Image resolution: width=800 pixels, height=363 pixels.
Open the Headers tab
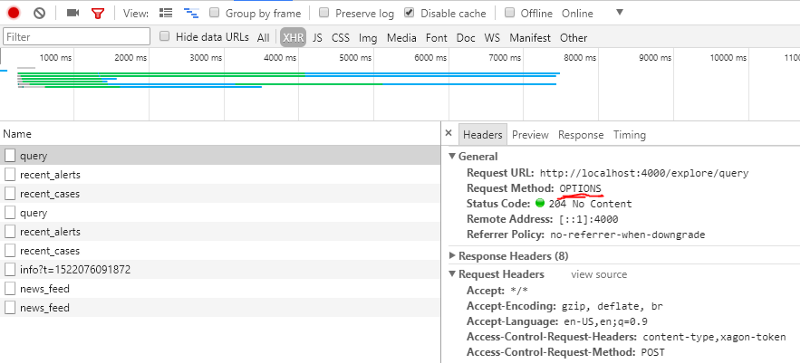(x=483, y=135)
